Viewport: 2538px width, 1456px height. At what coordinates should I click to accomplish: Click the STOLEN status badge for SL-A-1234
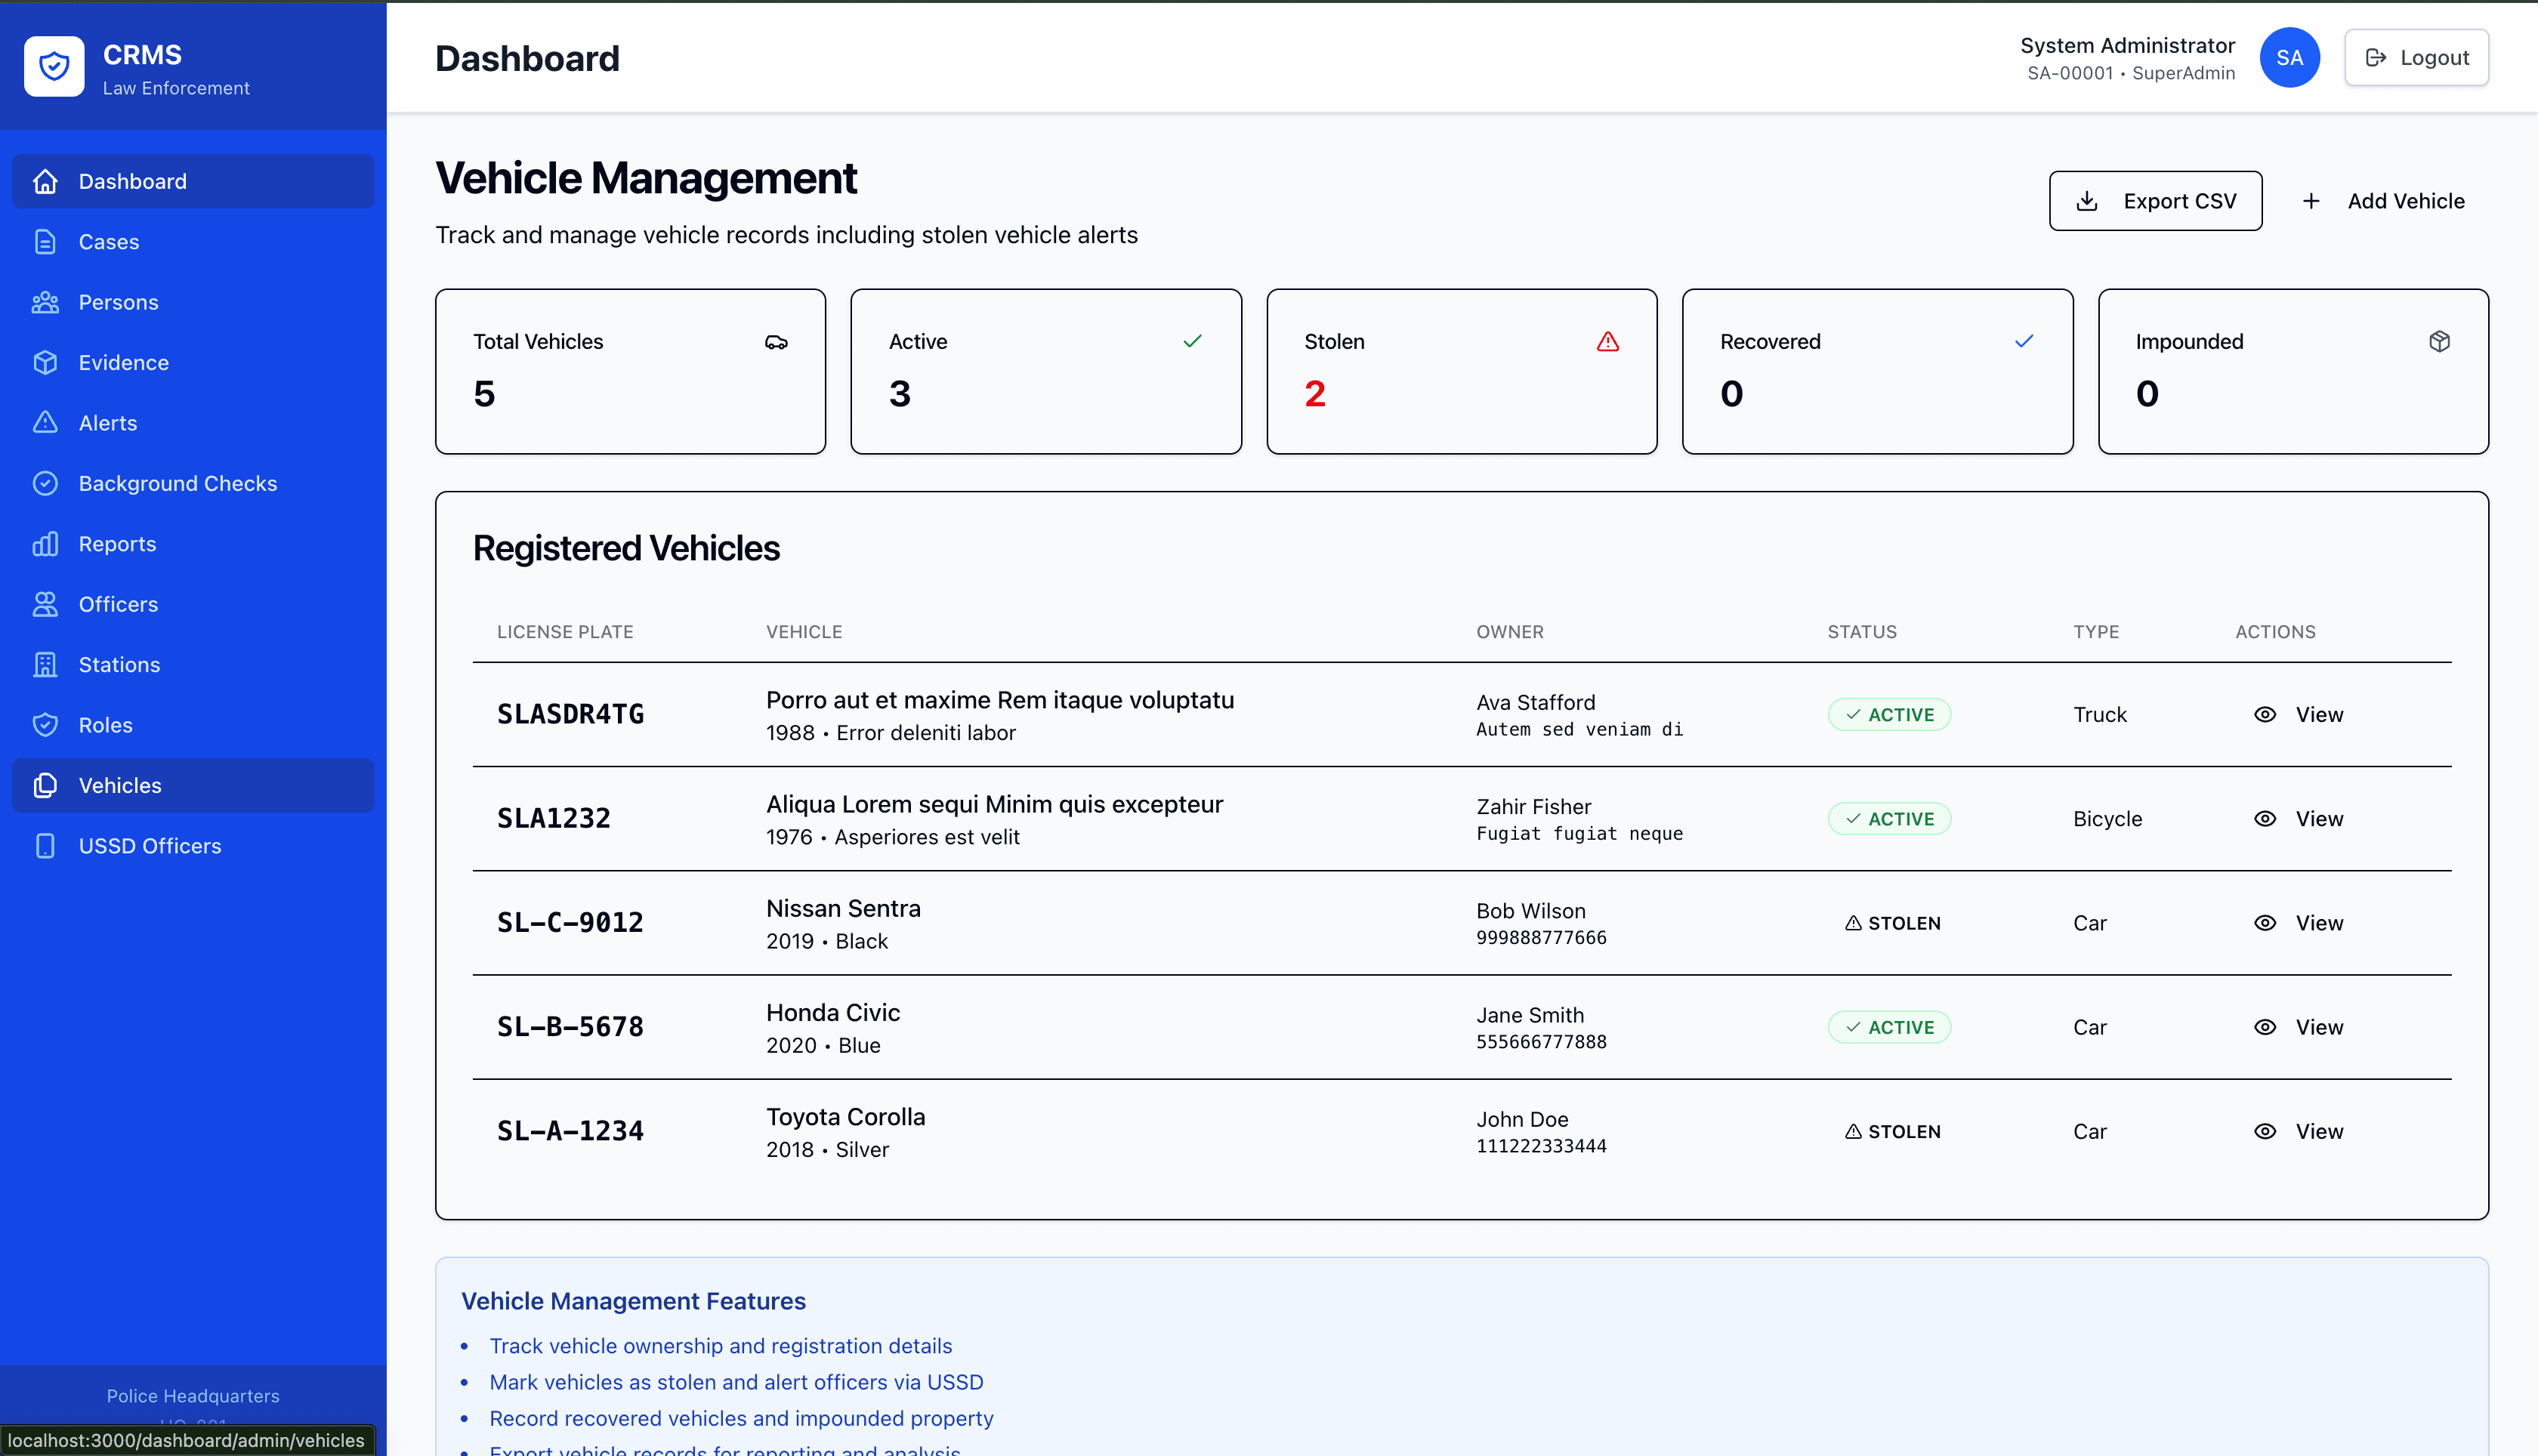(1892, 1132)
